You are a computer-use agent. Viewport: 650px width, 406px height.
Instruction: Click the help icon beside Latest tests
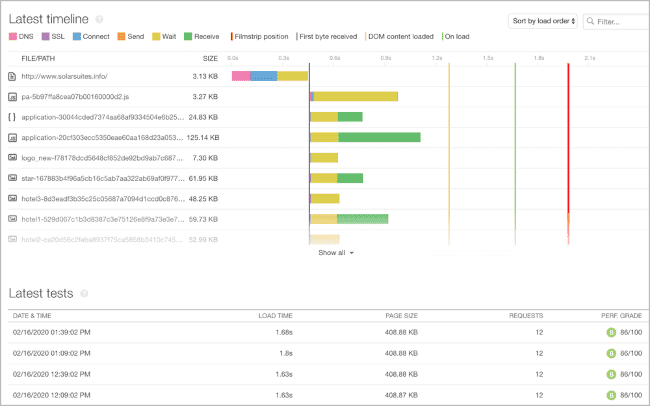coord(84,293)
